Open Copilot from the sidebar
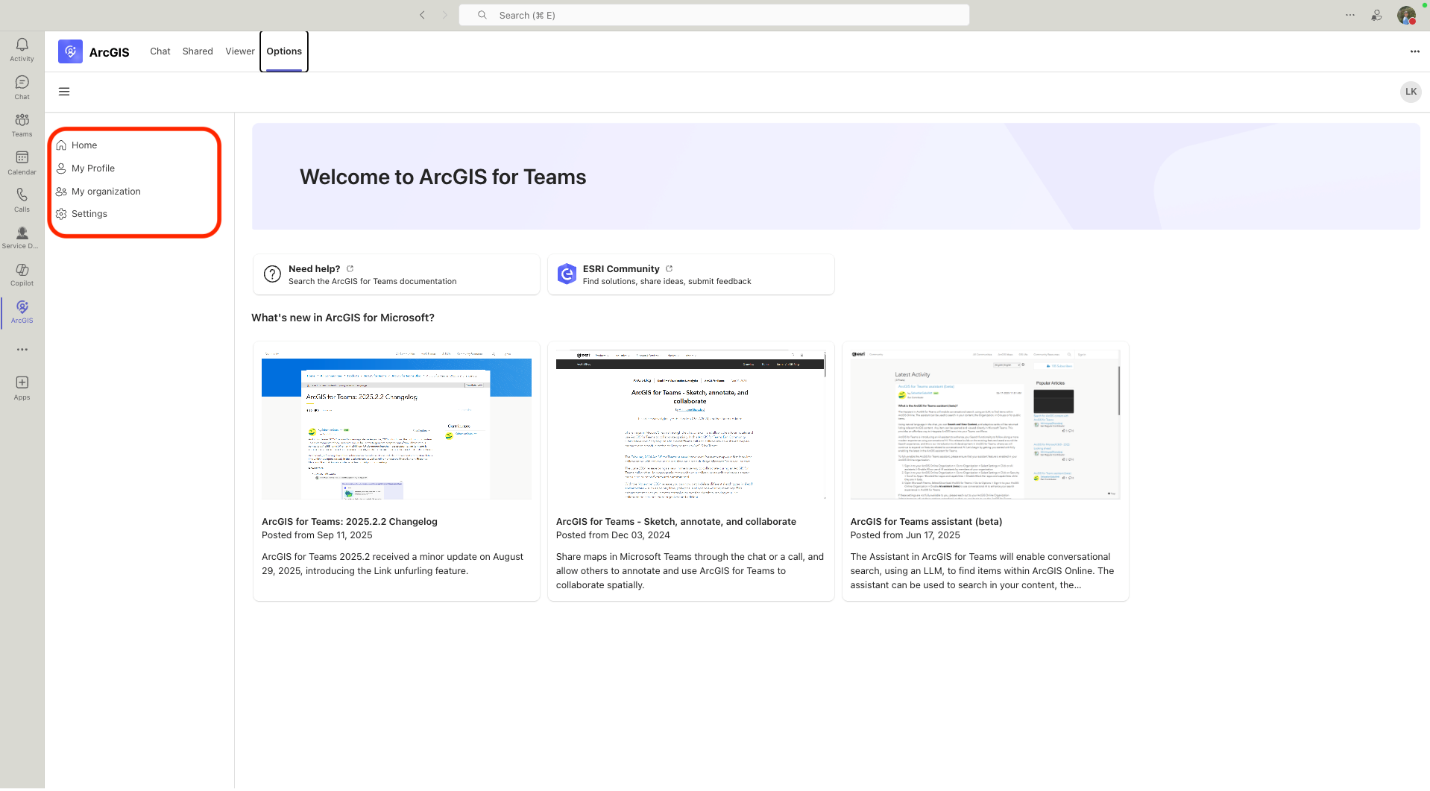The height and width of the screenshot is (791, 1430). 21,272
